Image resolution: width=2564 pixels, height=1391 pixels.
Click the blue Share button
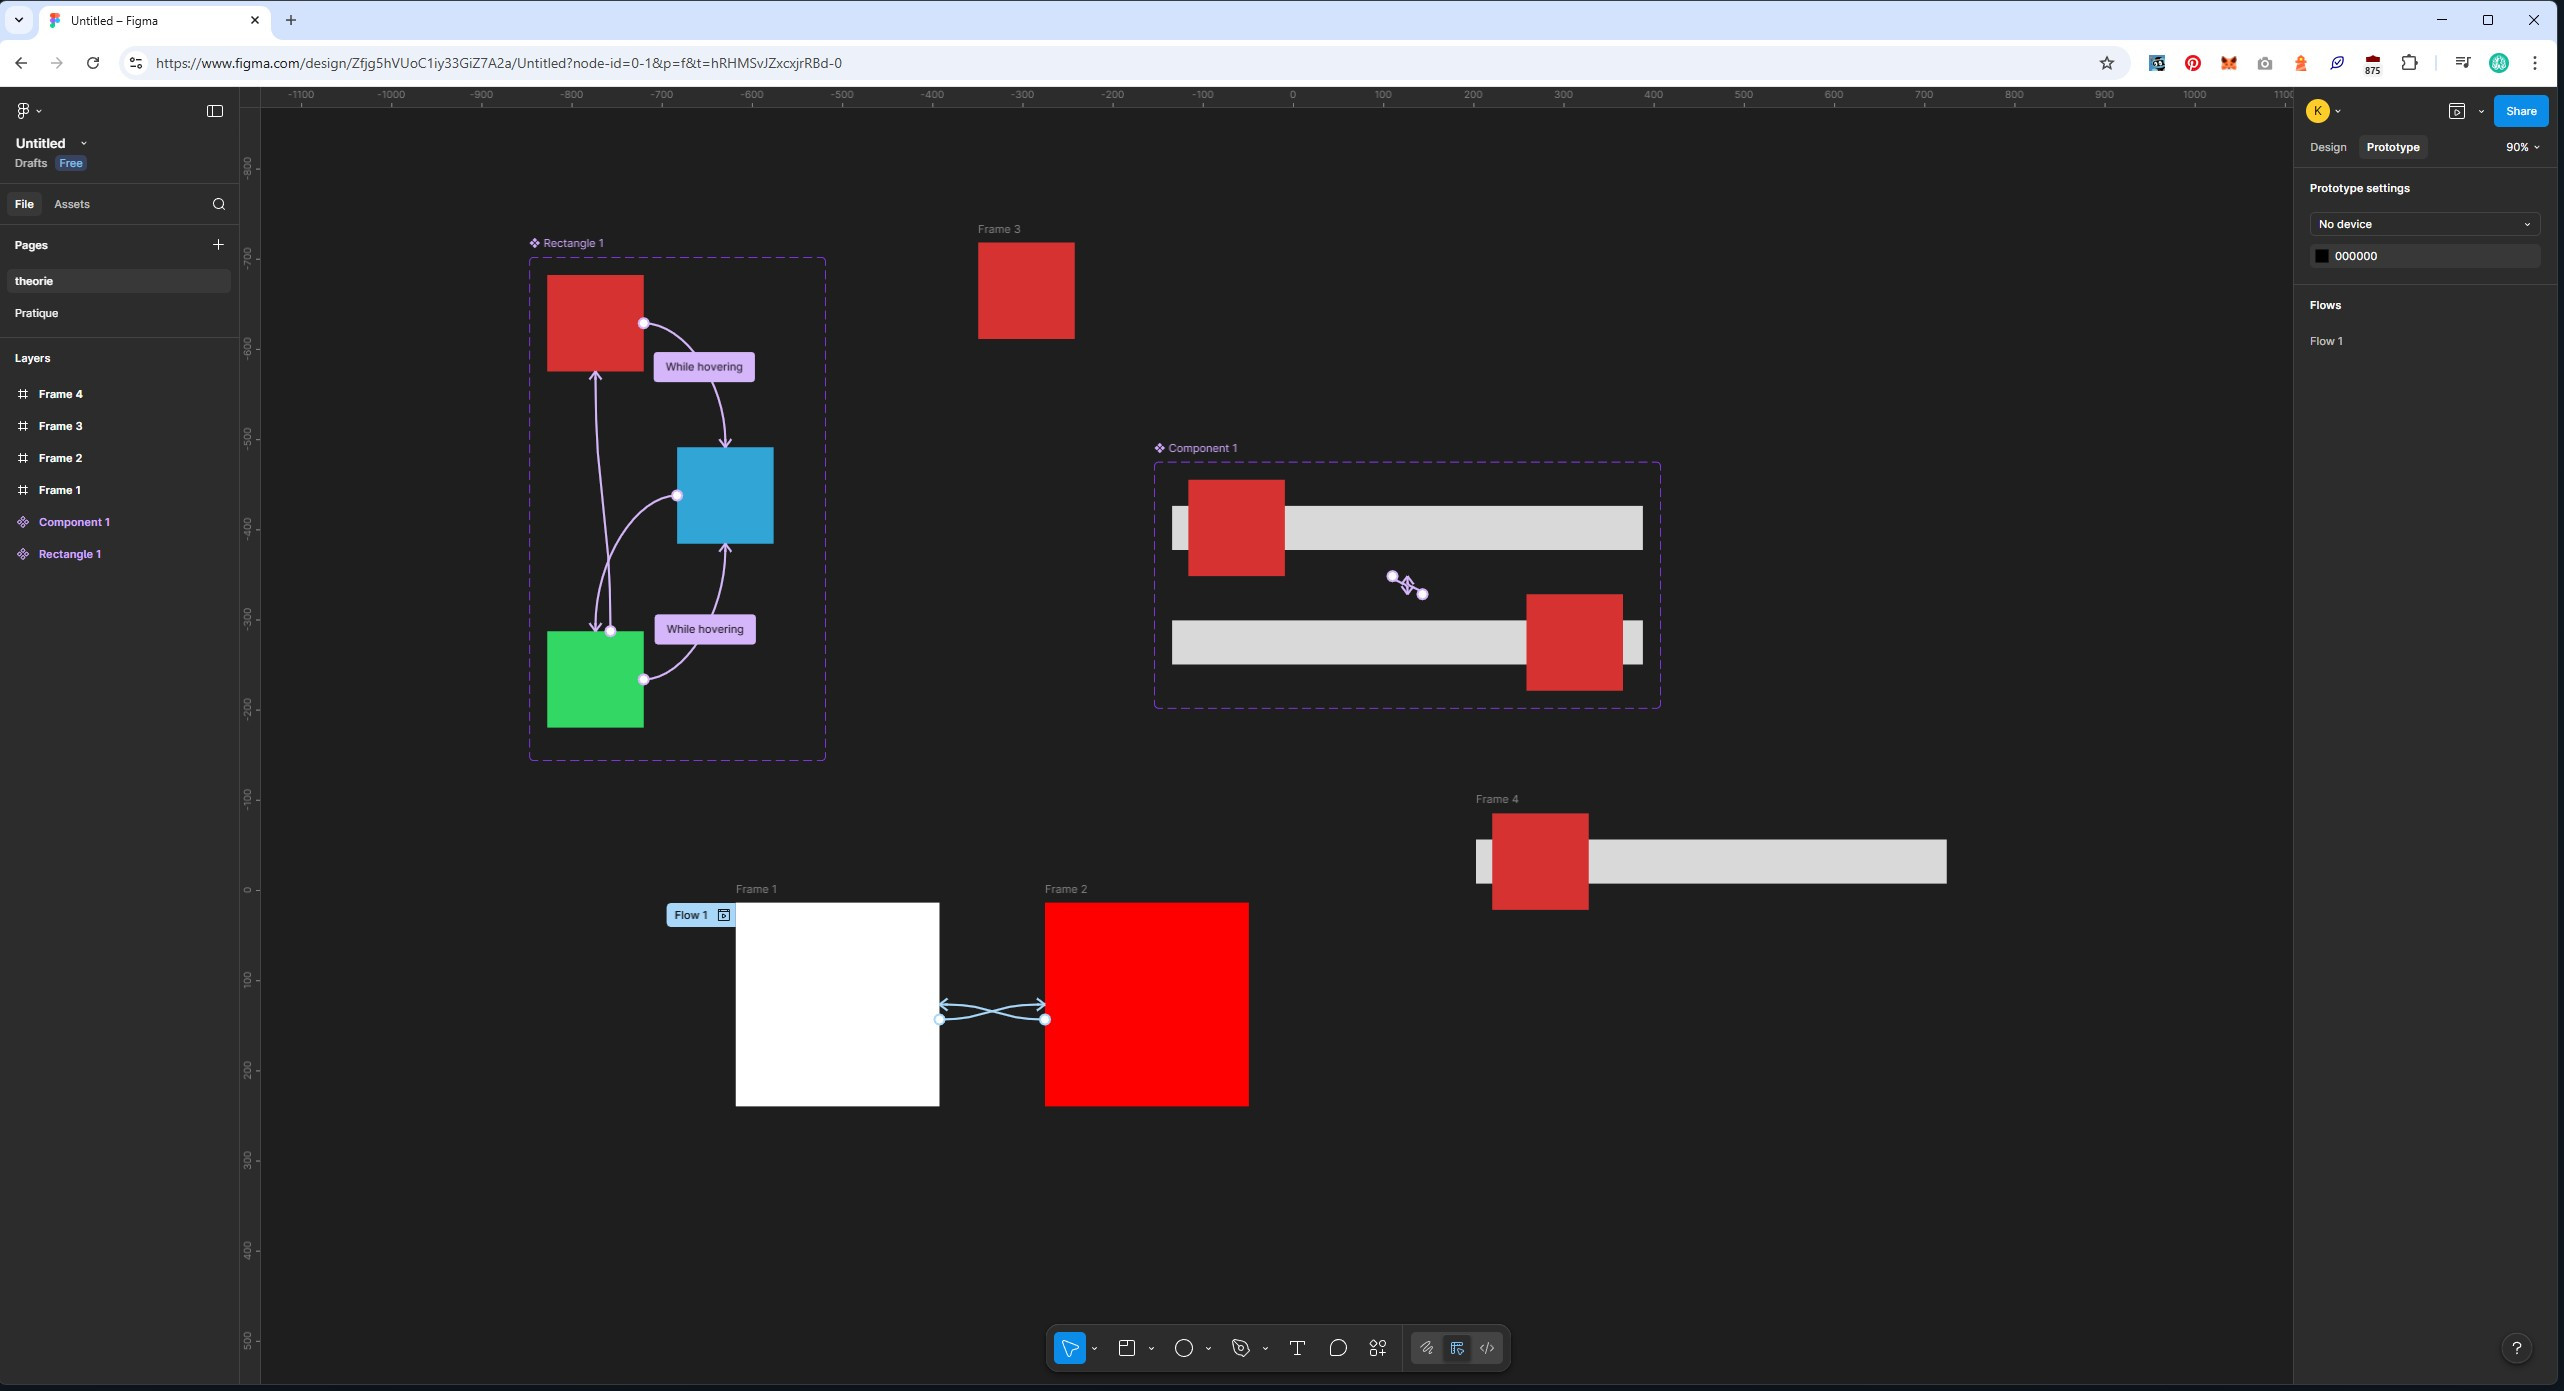2521,111
